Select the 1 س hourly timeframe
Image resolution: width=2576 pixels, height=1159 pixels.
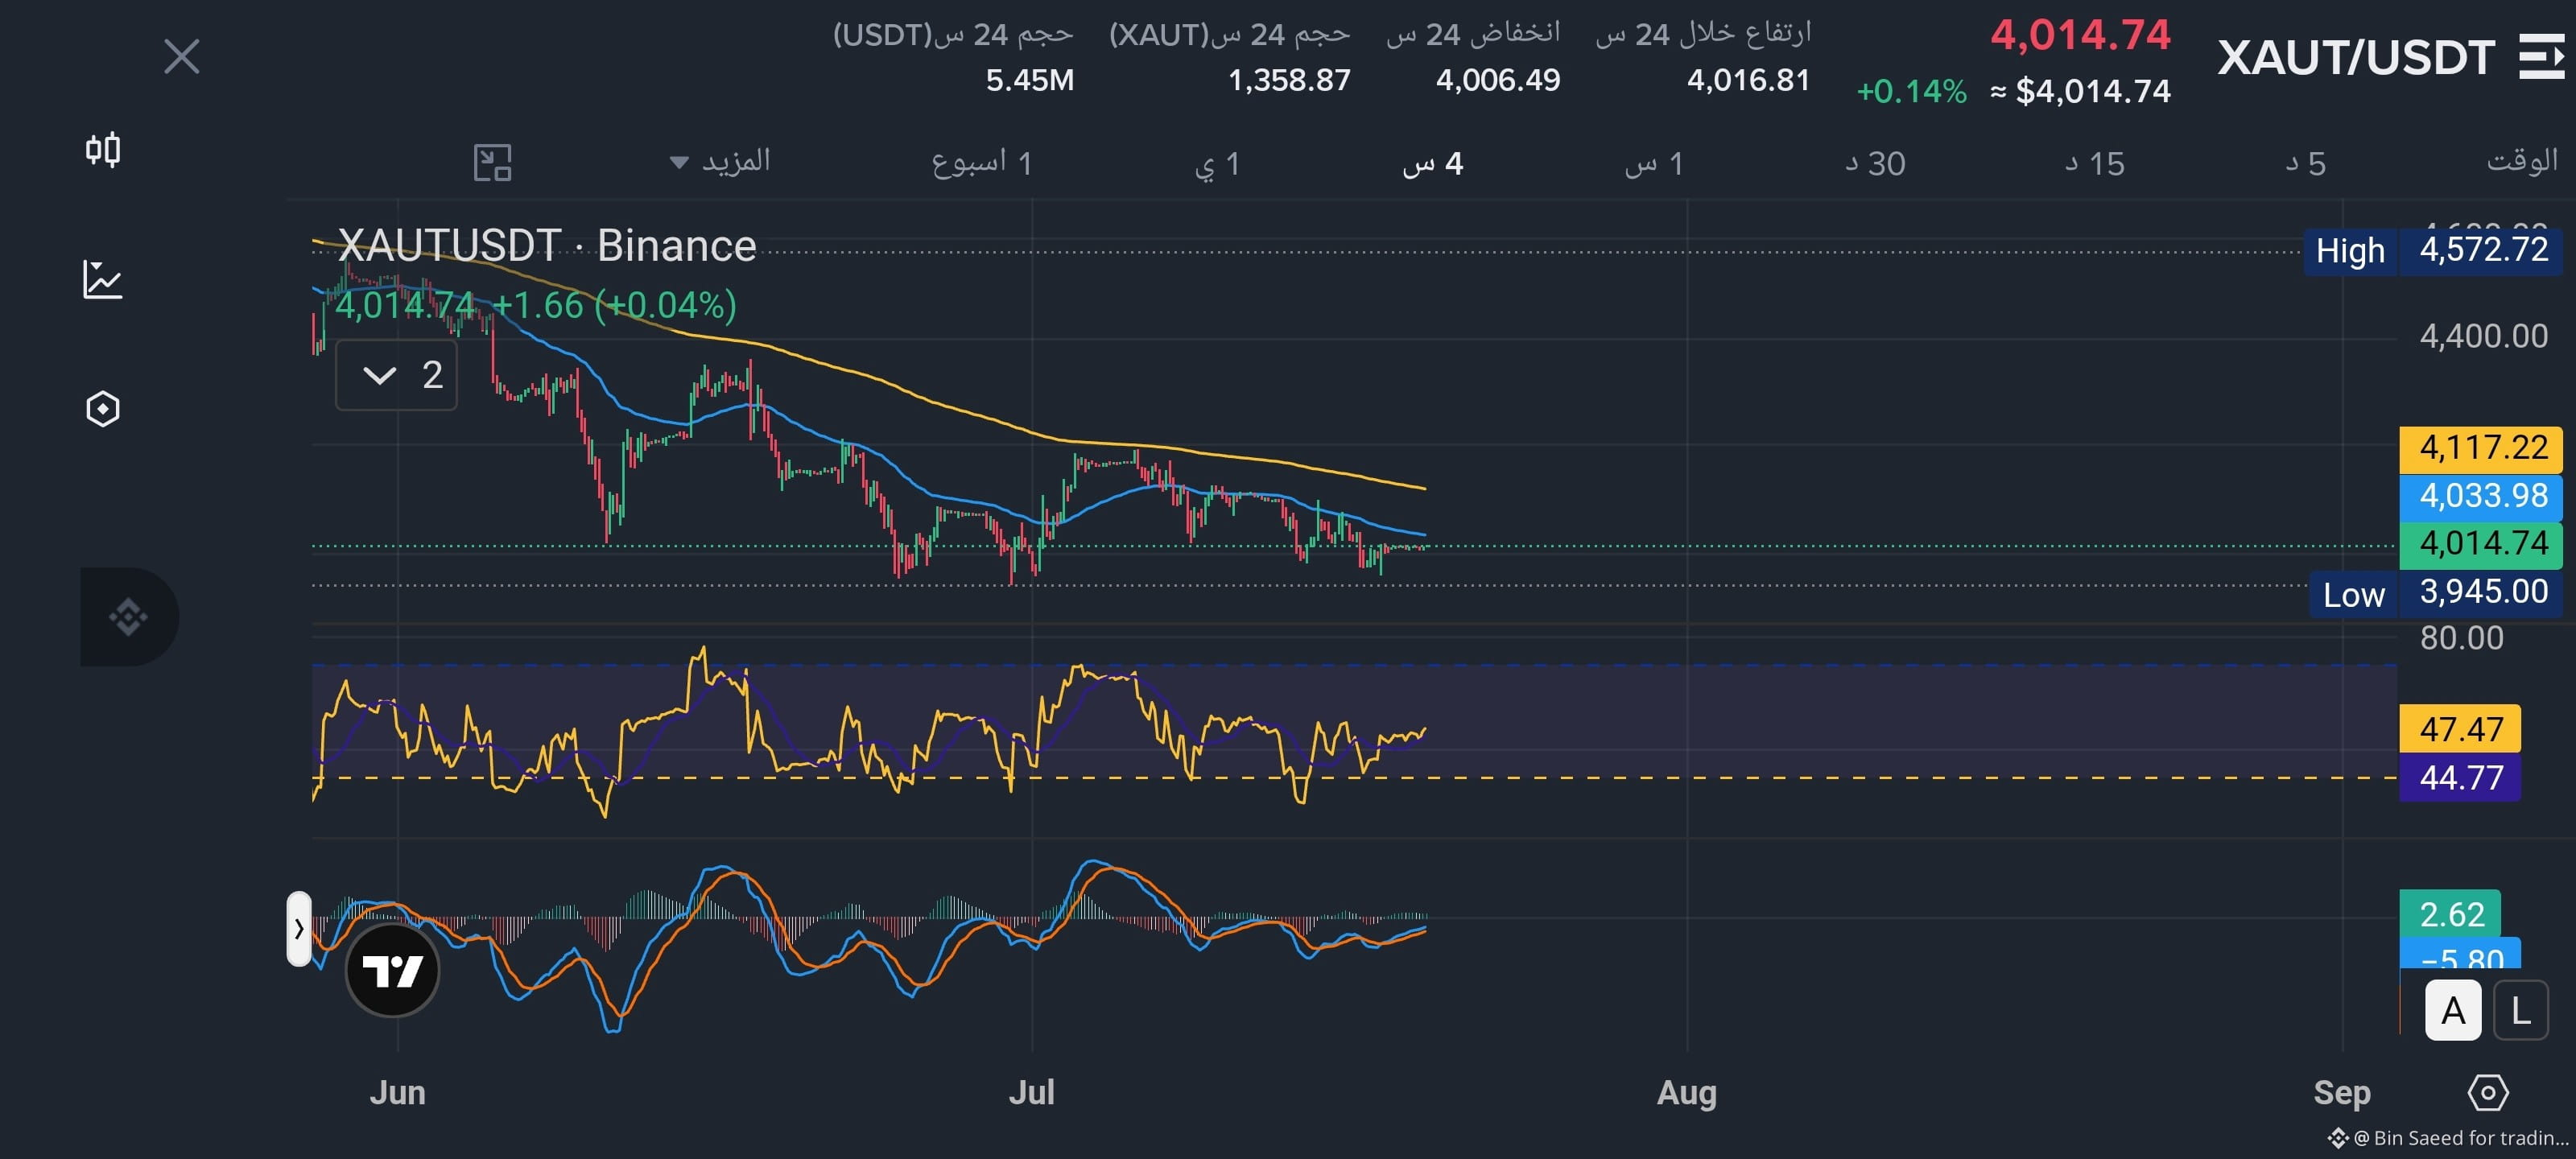pyautogui.click(x=1654, y=163)
